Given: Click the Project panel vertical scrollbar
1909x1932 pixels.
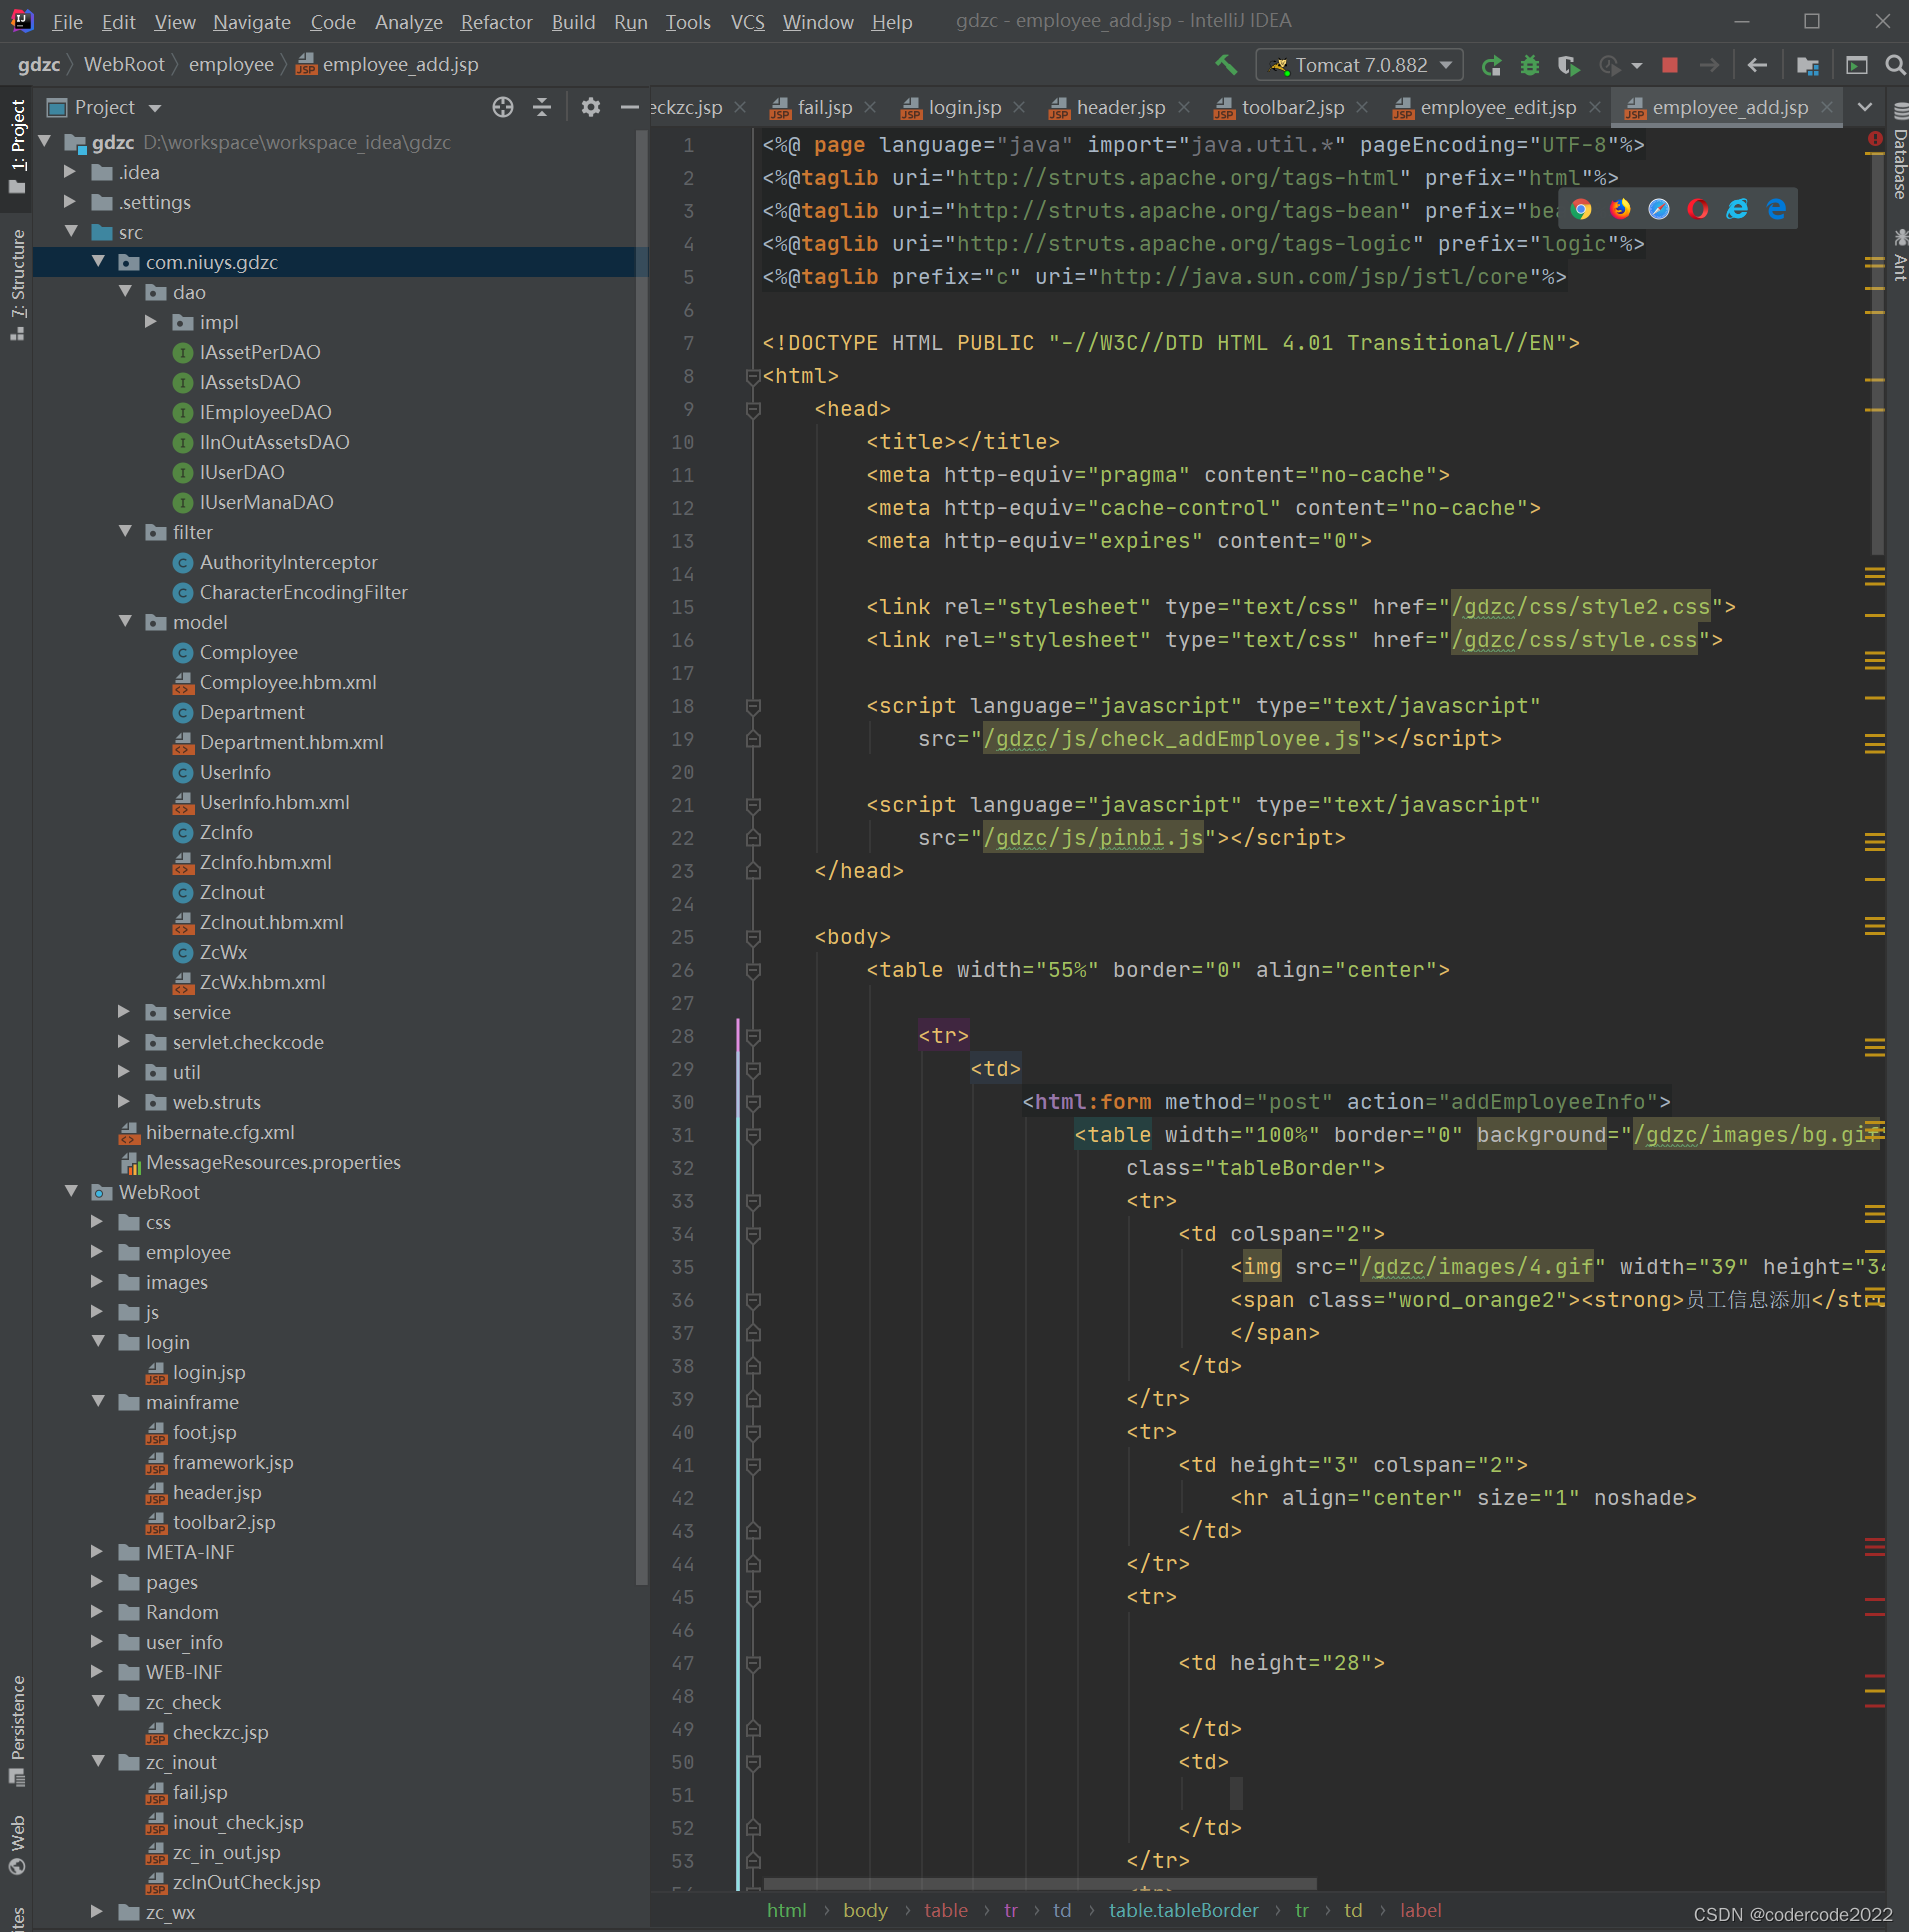Looking at the screenshot, I should 641,855.
